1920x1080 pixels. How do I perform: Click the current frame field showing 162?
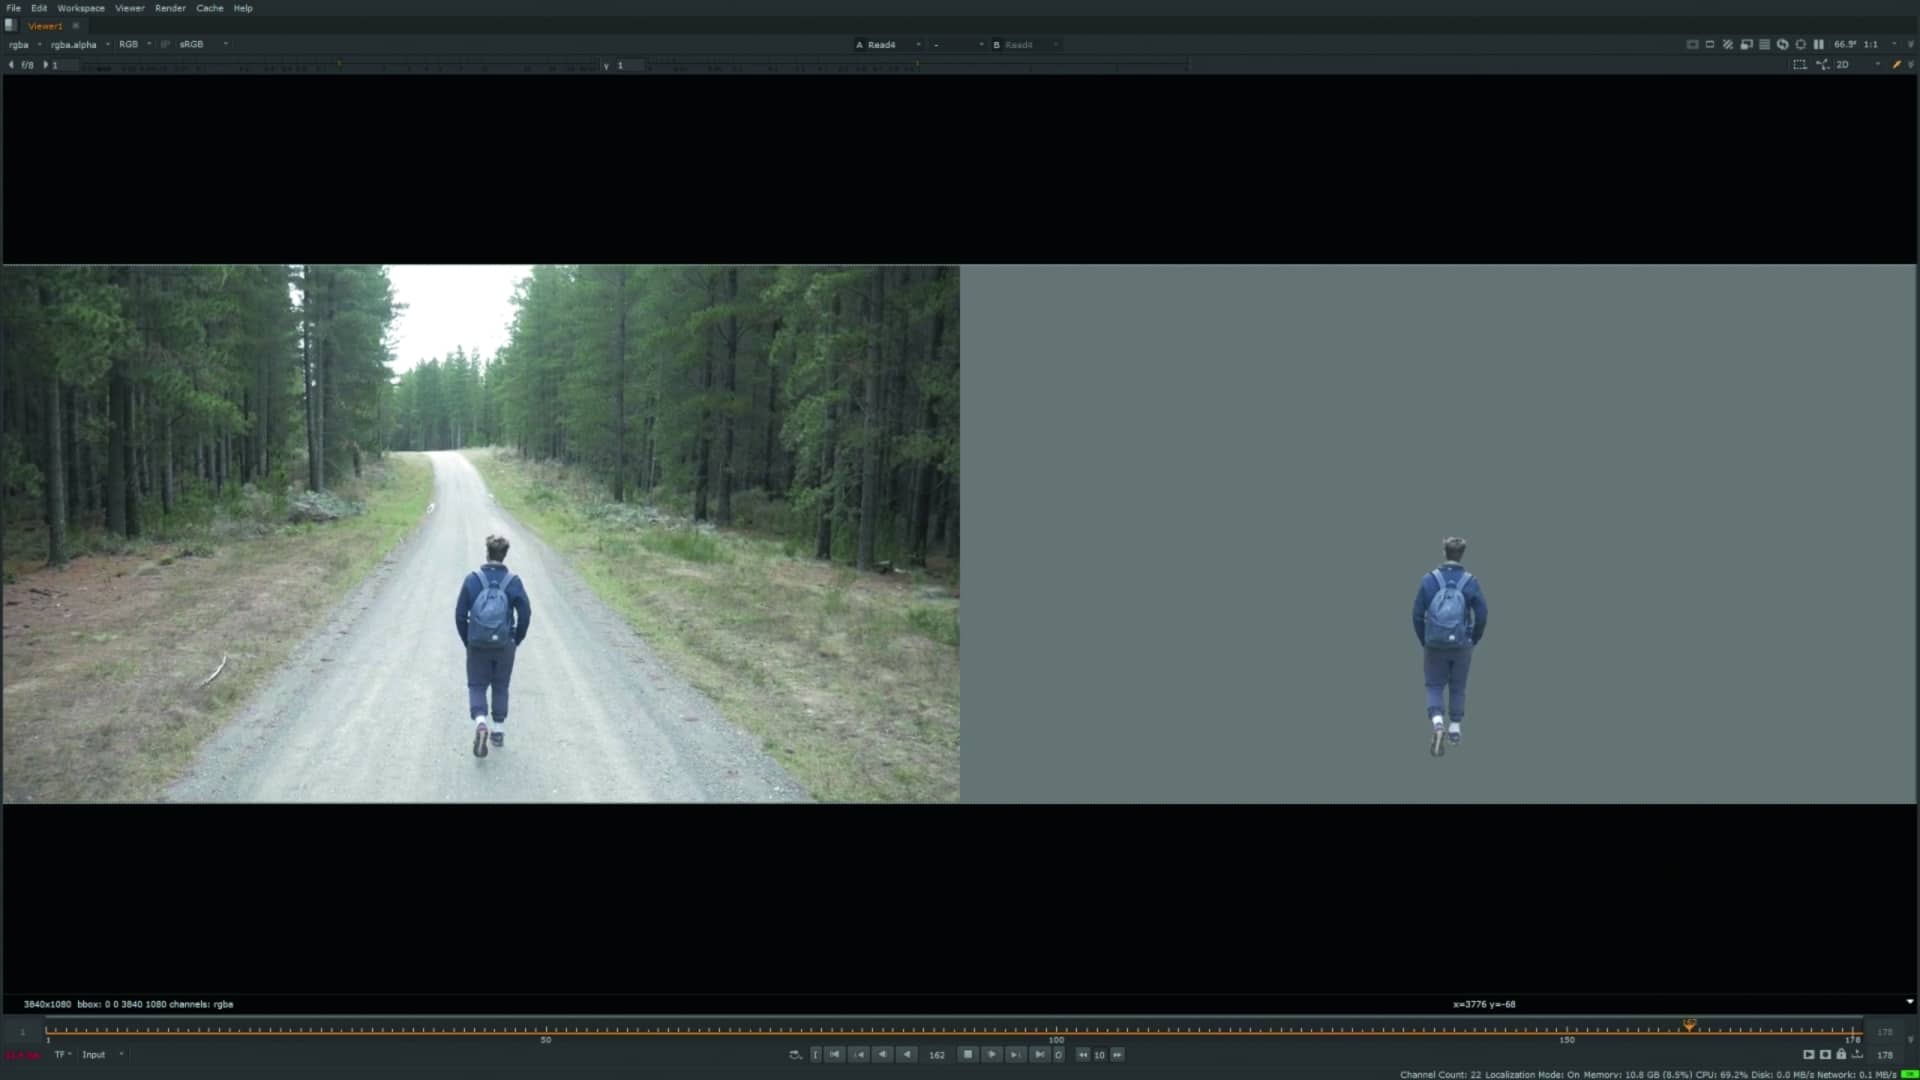pos(937,1055)
